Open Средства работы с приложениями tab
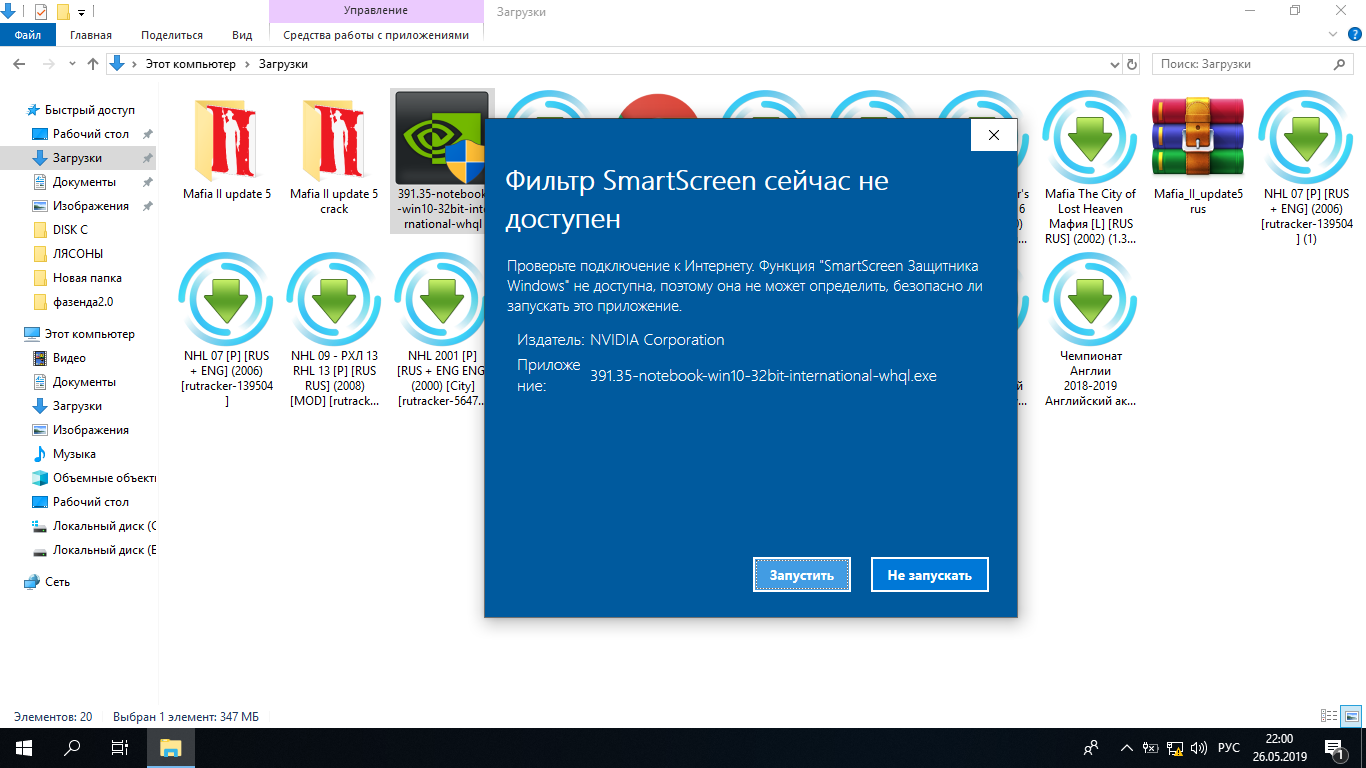This screenshot has width=1366, height=768. [376, 35]
